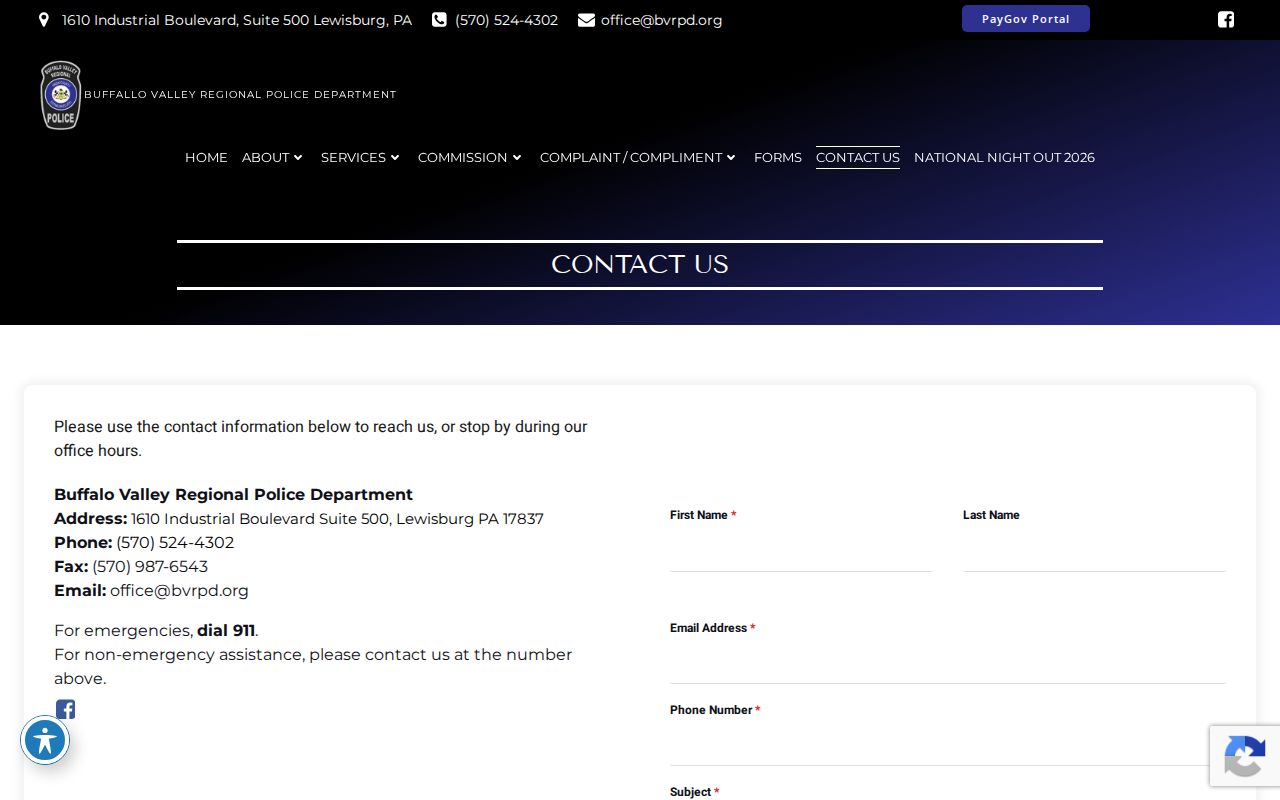
Task: Open the Services menu item
Action: pyautogui.click(x=353, y=158)
